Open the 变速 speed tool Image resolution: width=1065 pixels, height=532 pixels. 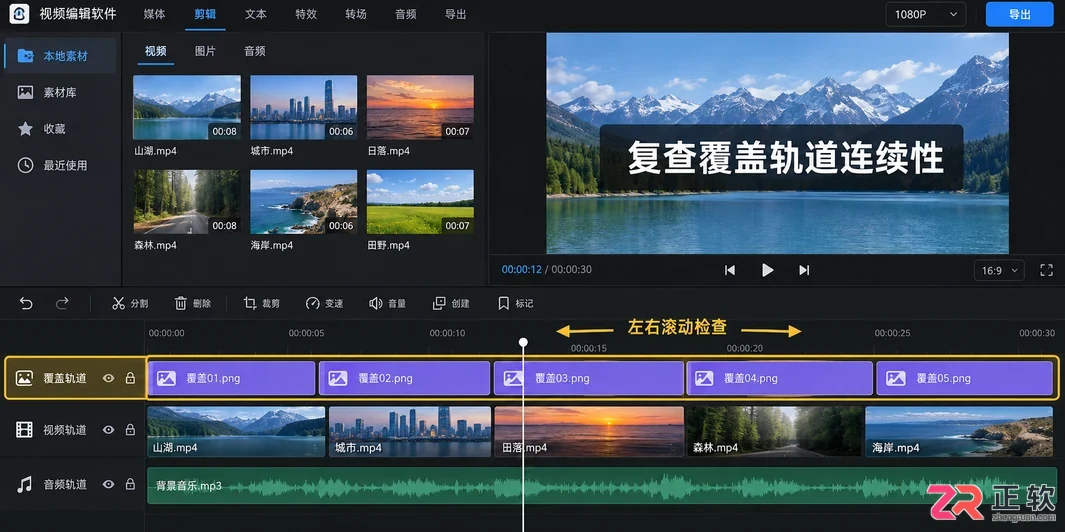pyautogui.click(x=324, y=304)
